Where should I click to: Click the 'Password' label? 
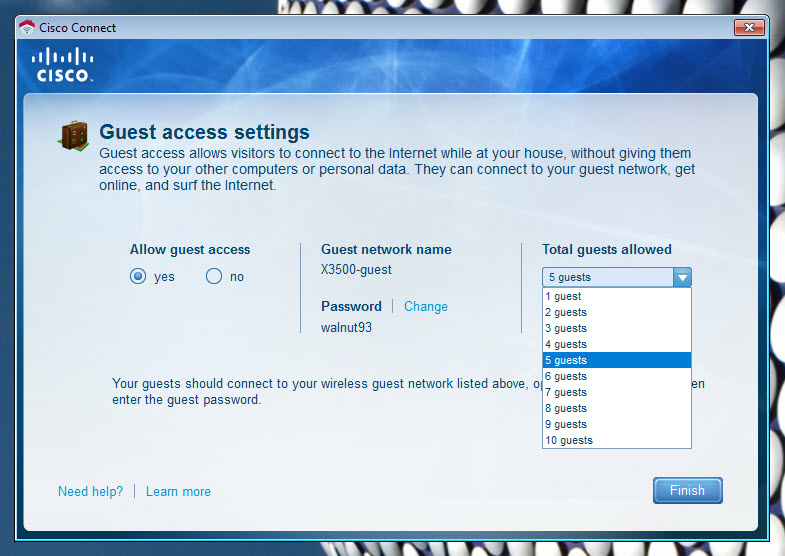click(x=351, y=306)
